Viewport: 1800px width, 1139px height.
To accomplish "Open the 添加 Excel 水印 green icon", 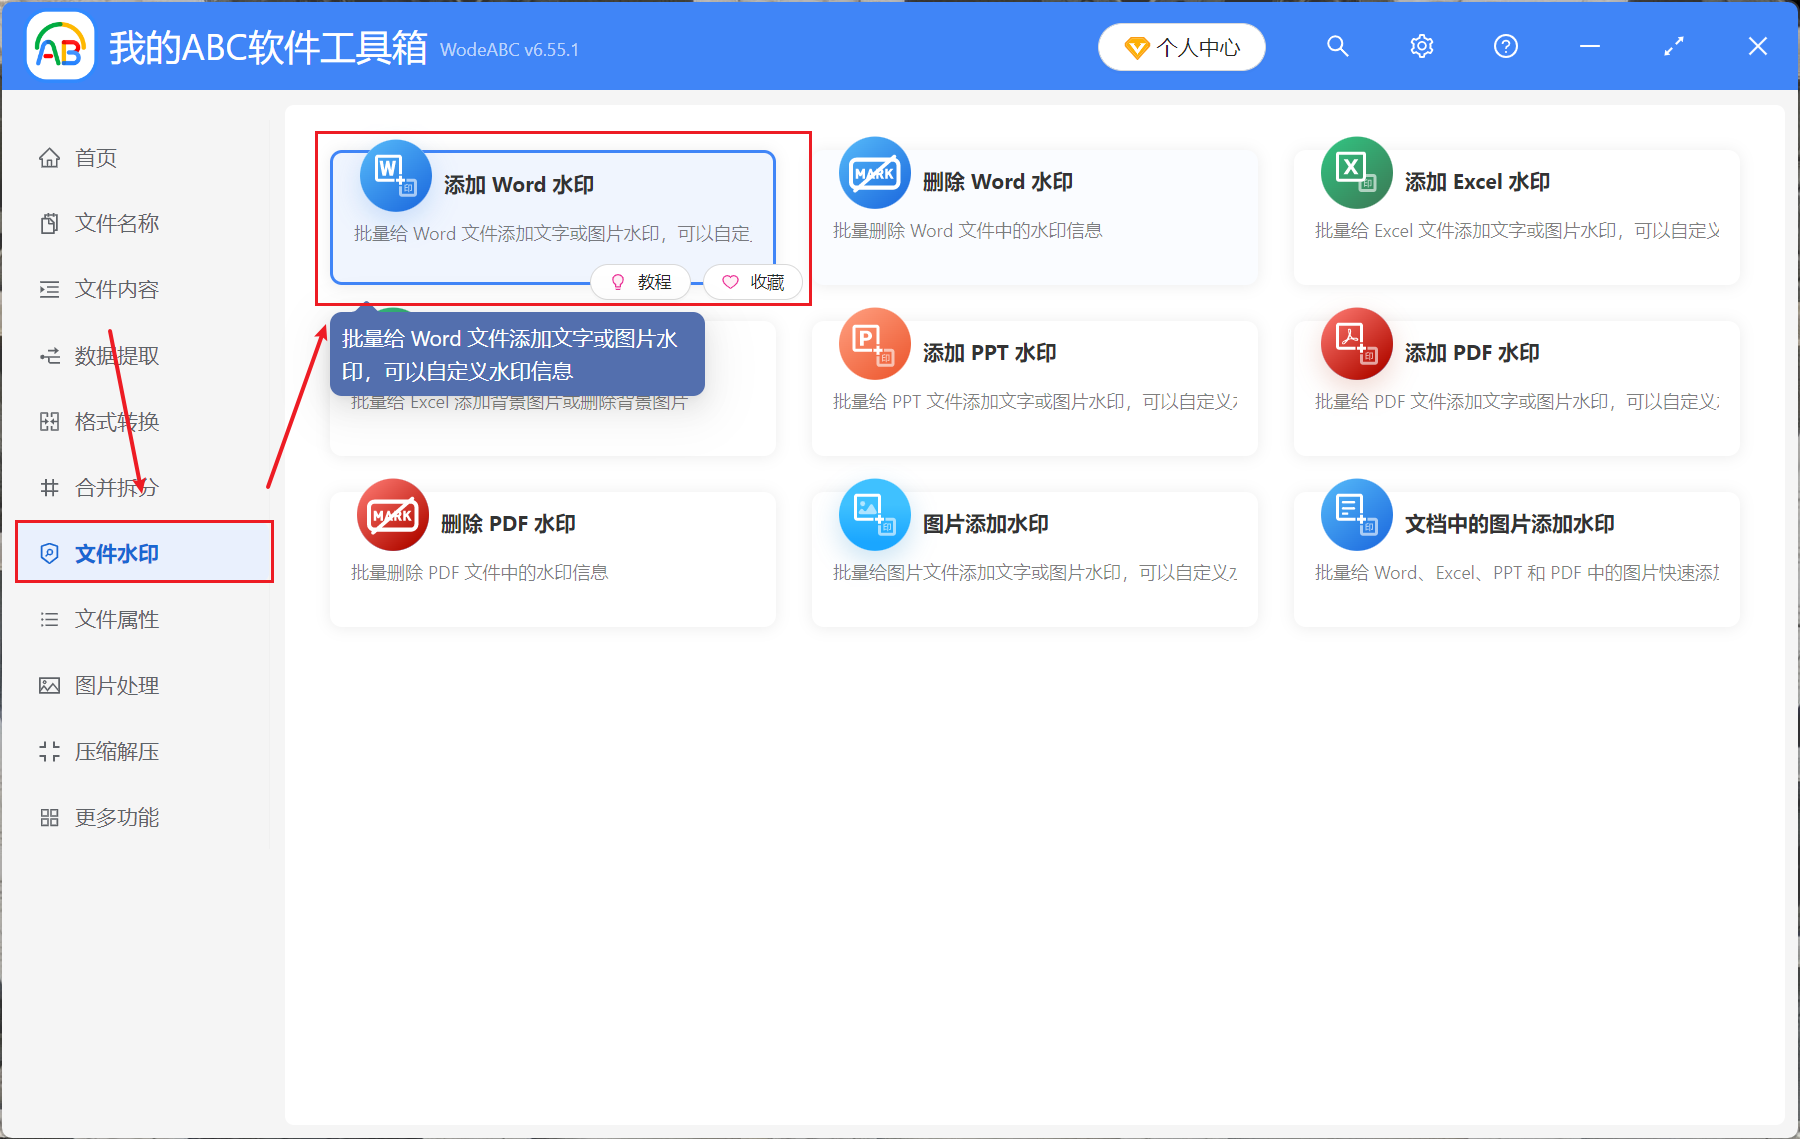I will tap(1356, 173).
